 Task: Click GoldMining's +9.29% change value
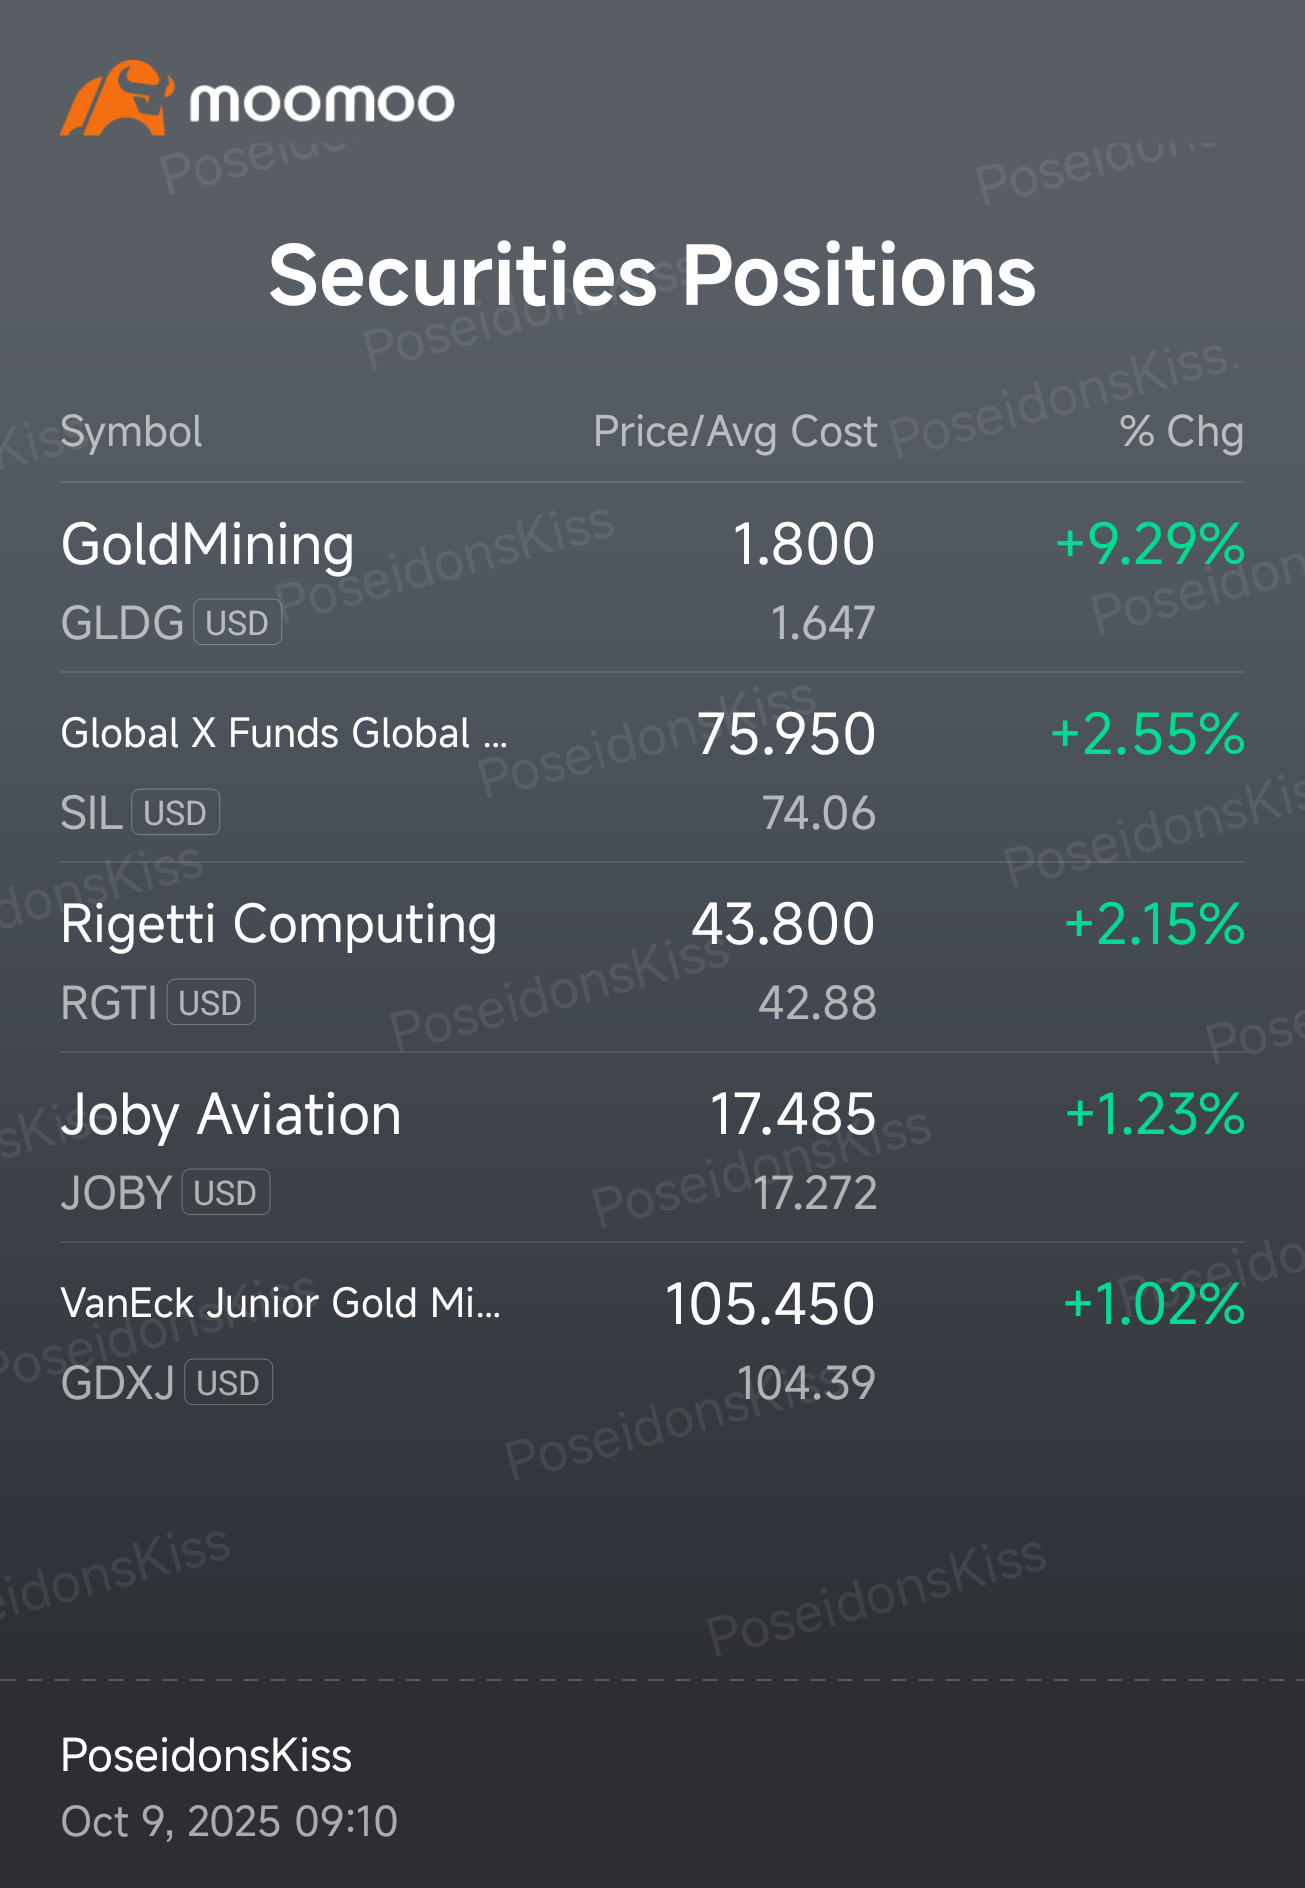pos(1150,545)
